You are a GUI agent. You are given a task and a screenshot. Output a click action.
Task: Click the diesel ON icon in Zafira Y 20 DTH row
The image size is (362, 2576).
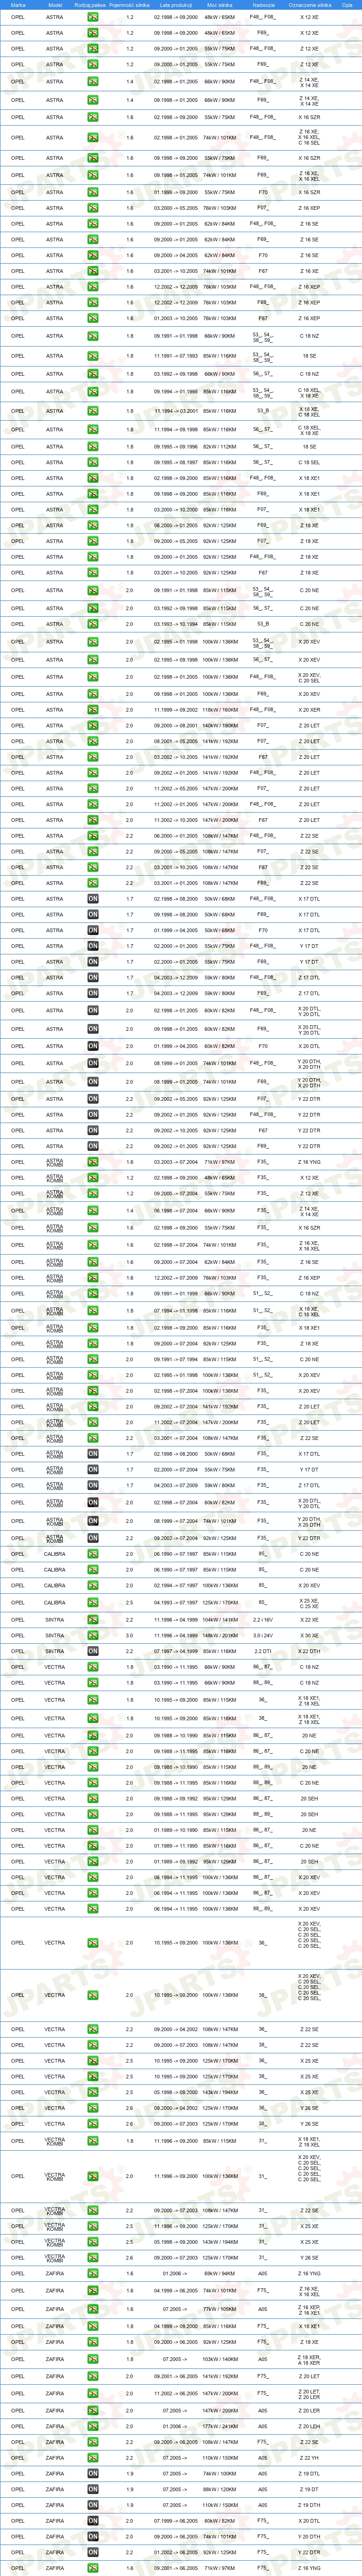[93, 2537]
